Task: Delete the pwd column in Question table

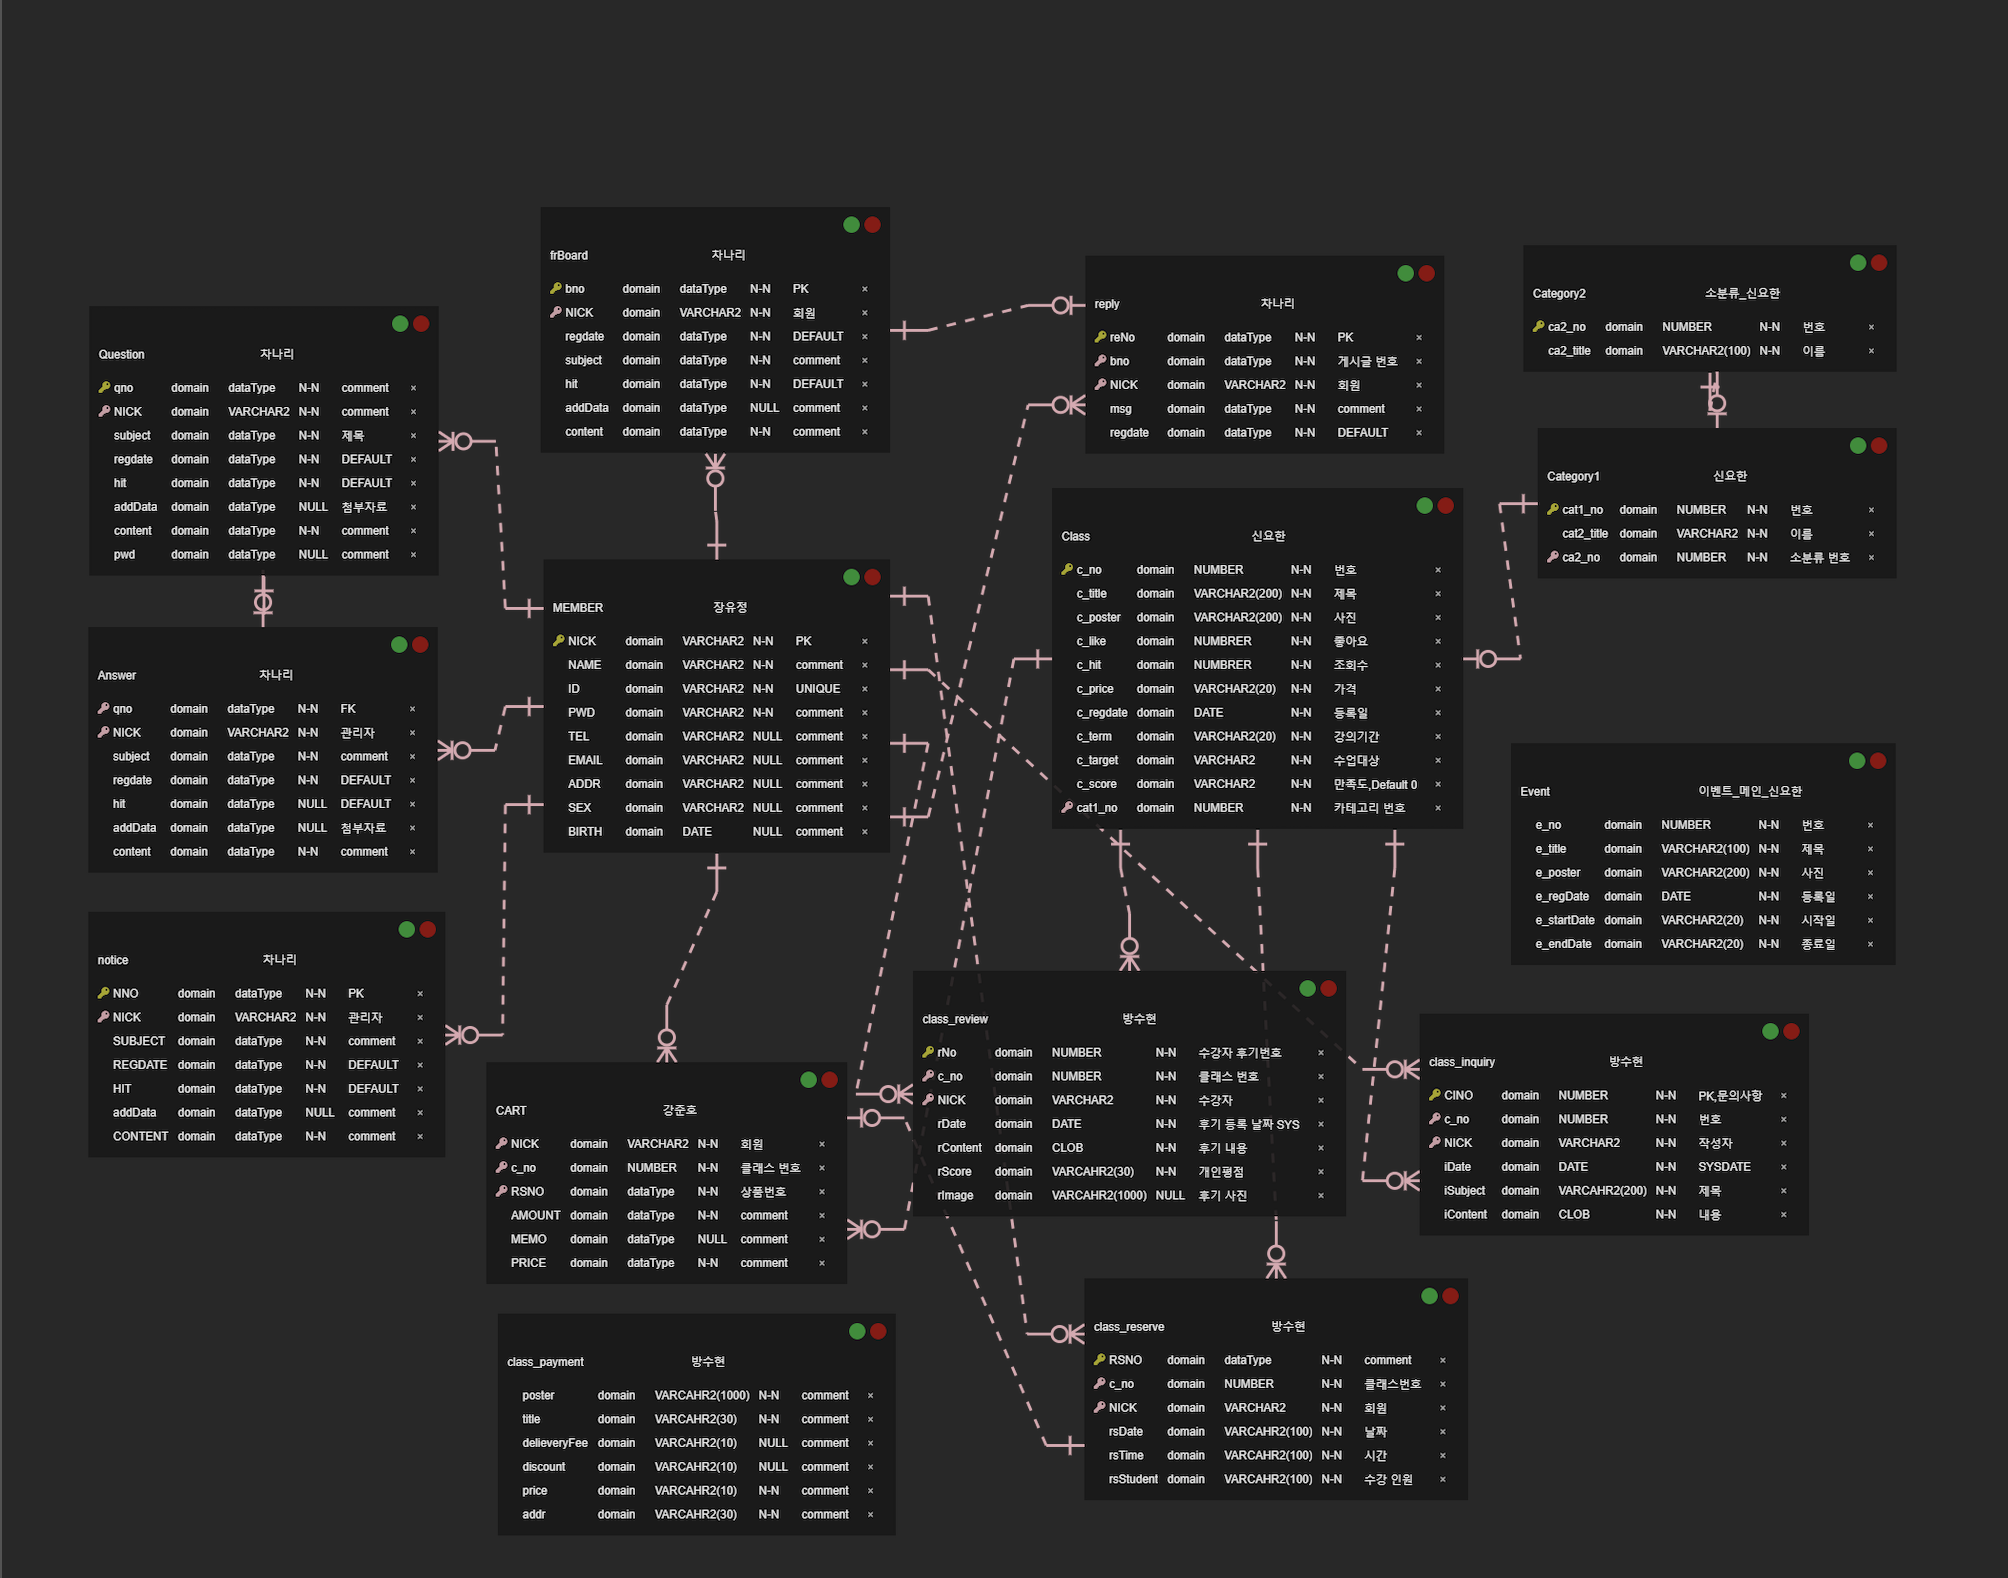Action: [413, 555]
